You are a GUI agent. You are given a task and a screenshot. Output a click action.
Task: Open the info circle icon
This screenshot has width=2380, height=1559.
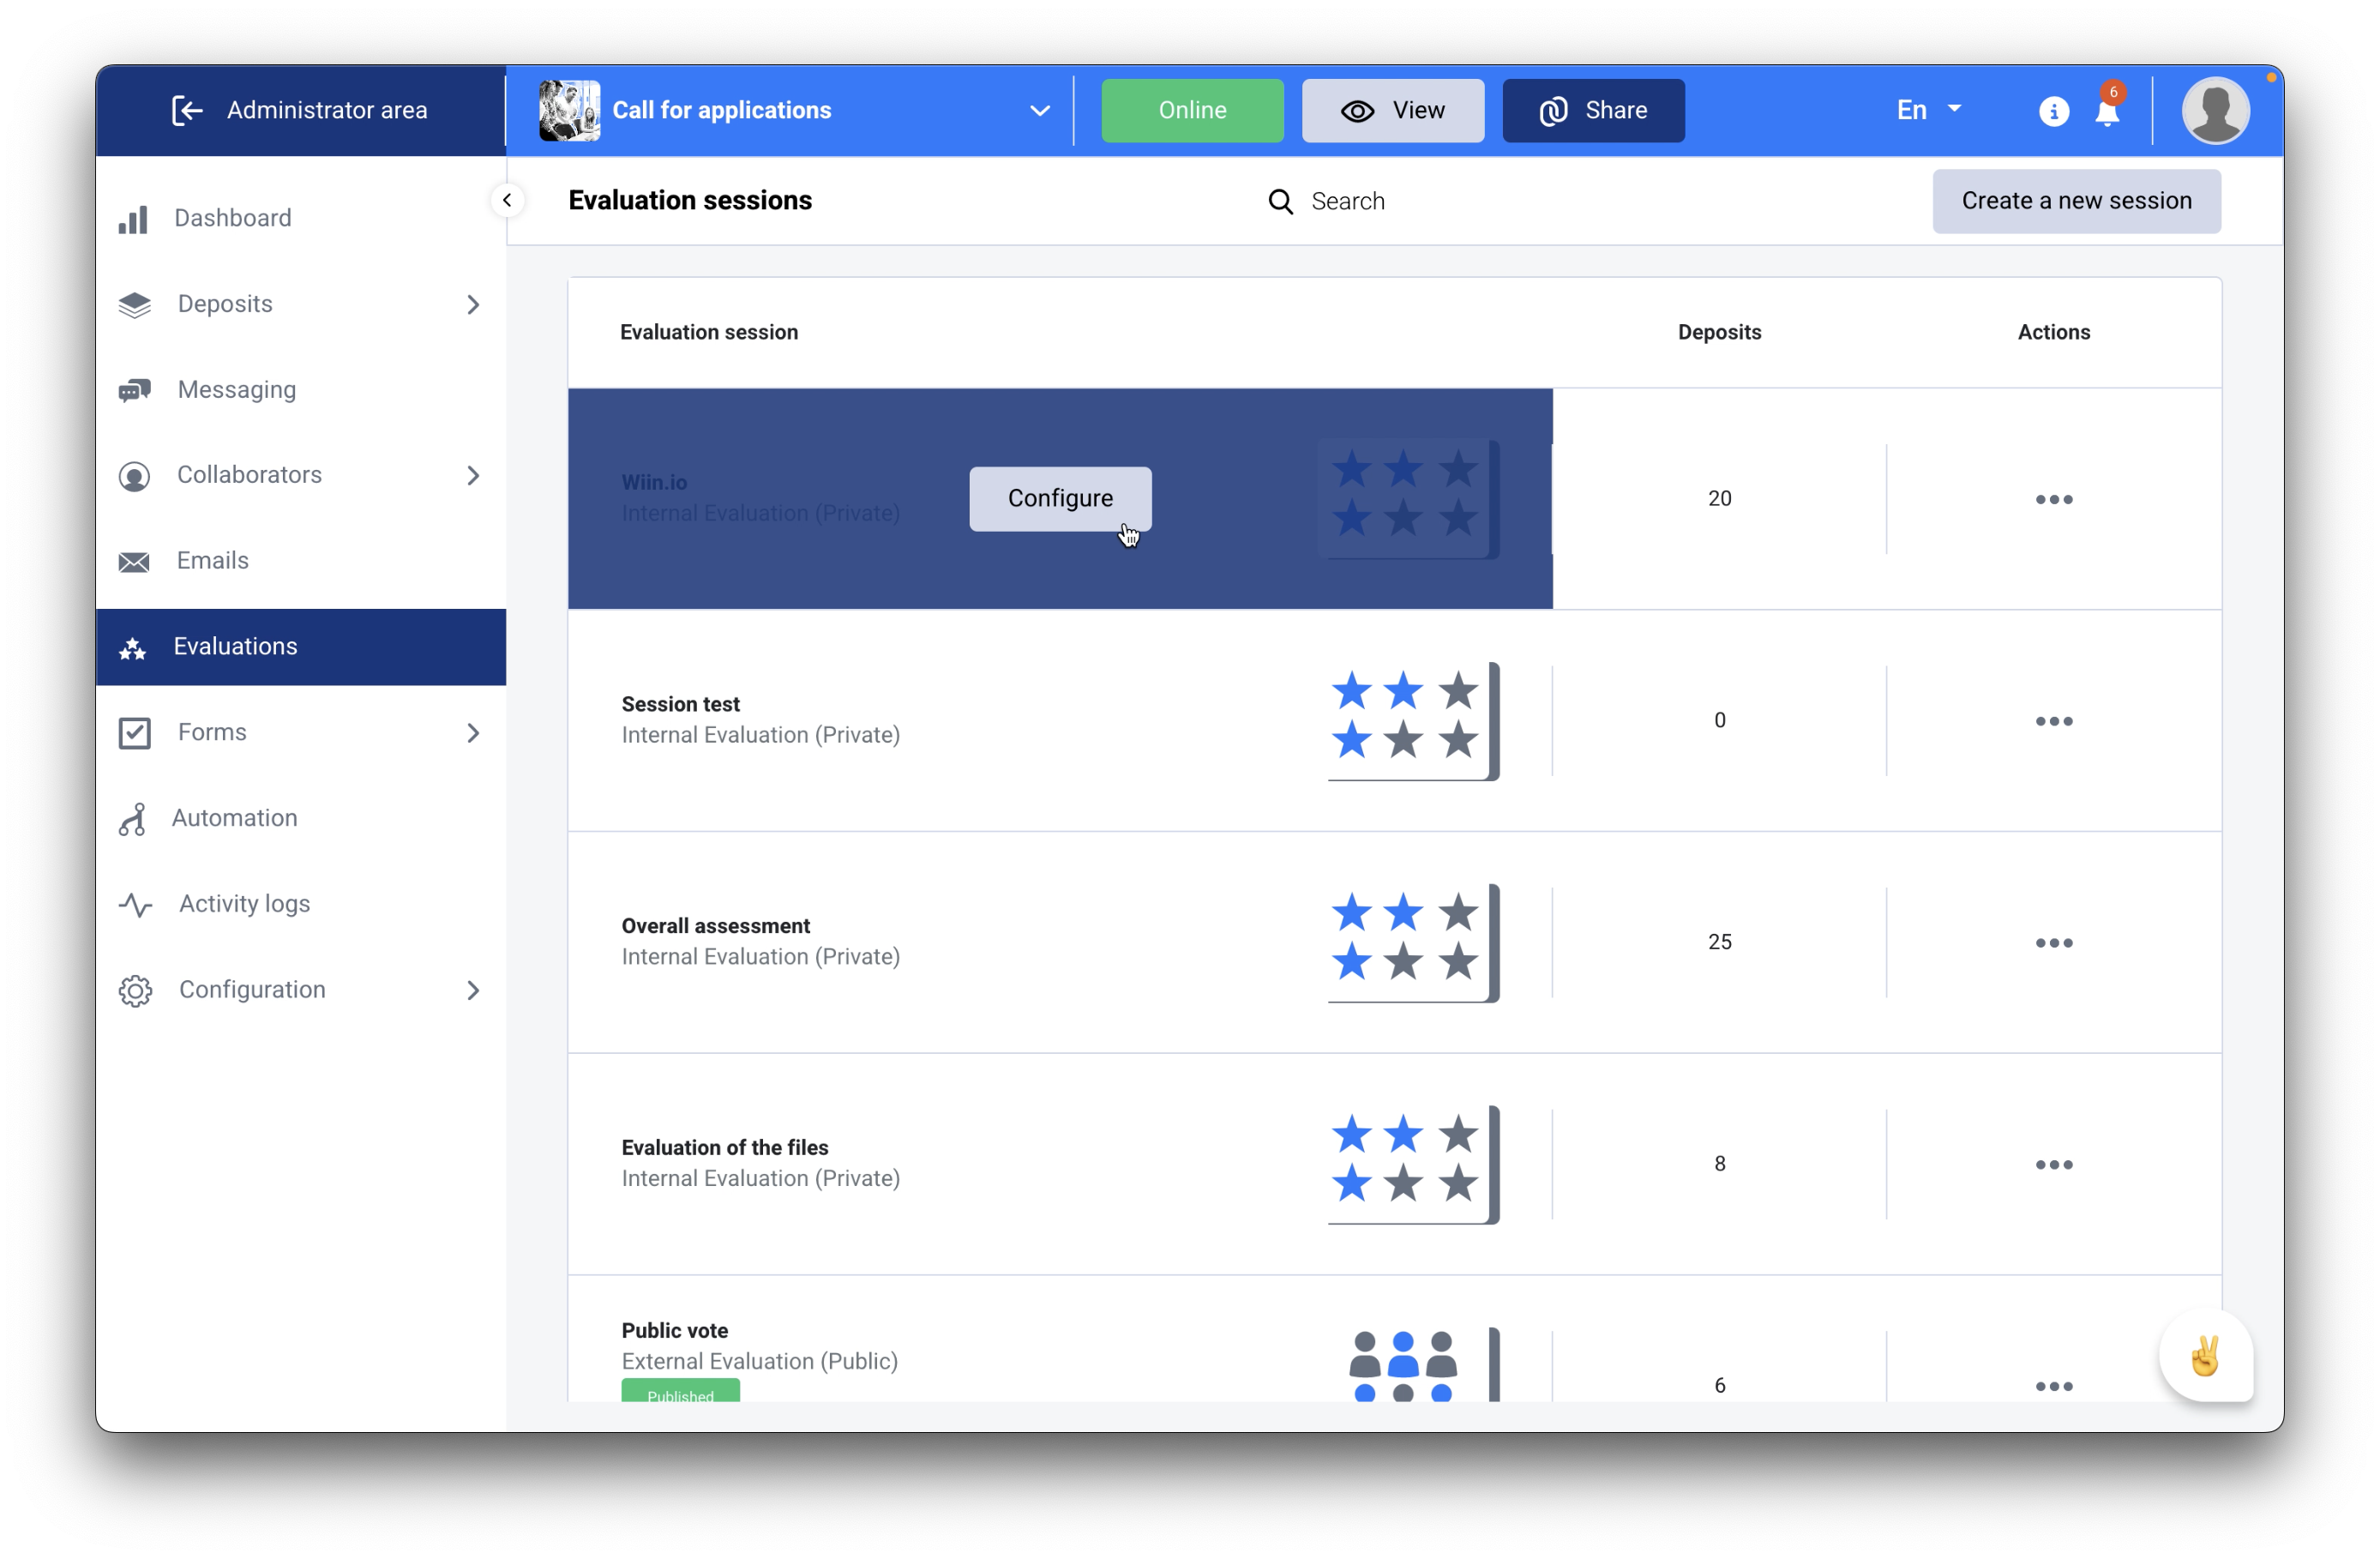[x=2053, y=111]
